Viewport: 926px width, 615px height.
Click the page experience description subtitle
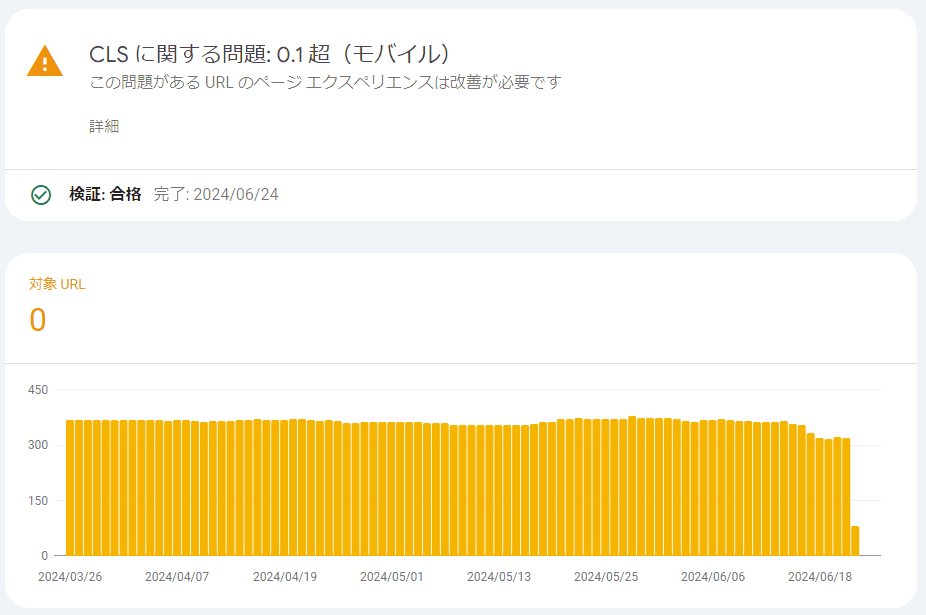click(325, 82)
